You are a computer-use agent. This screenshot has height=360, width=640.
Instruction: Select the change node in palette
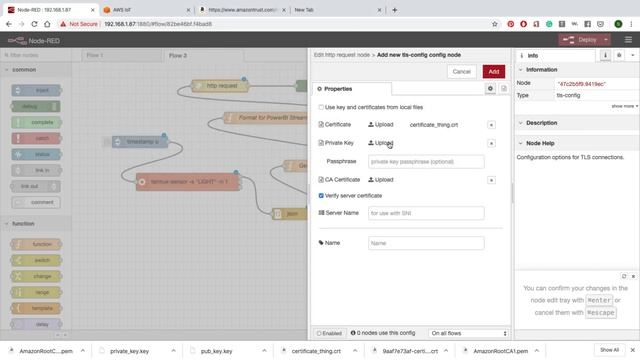(x=36, y=276)
